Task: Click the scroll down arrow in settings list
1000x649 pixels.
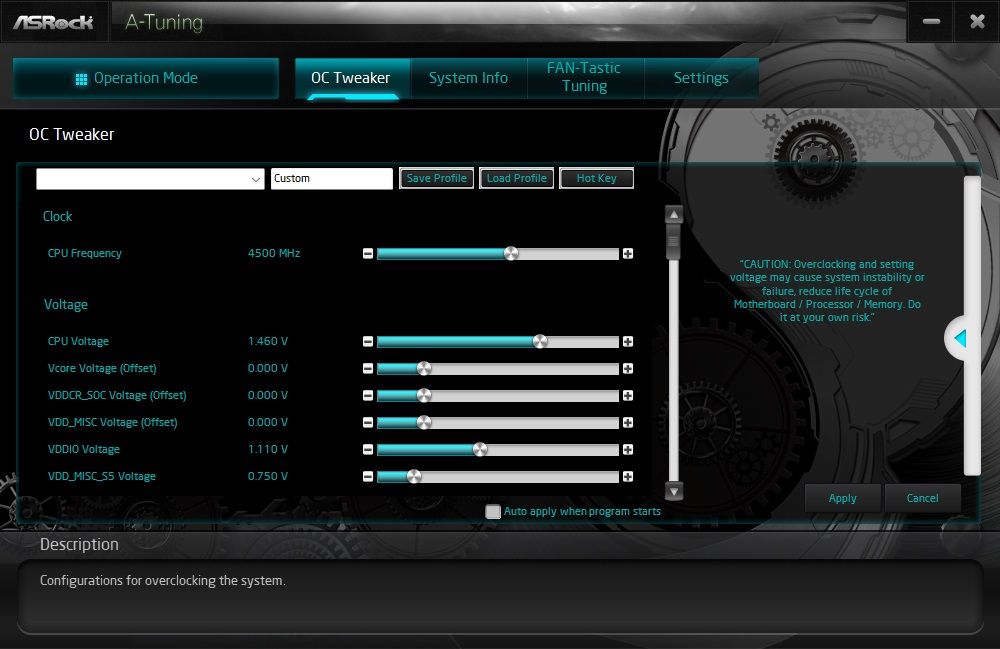Action: tap(673, 491)
